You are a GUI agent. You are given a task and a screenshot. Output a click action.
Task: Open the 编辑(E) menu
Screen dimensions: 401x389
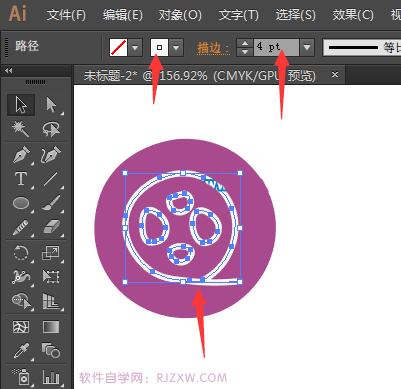[123, 15]
